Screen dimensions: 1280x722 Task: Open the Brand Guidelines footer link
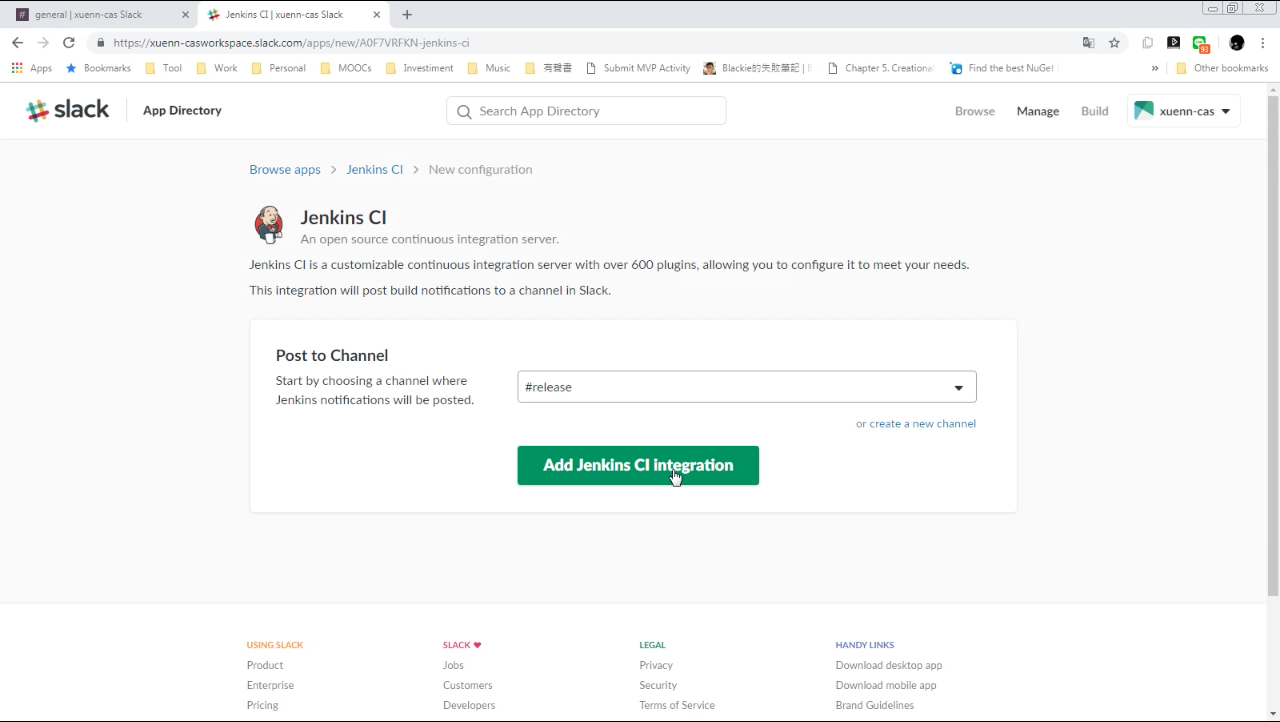tap(875, 705)
